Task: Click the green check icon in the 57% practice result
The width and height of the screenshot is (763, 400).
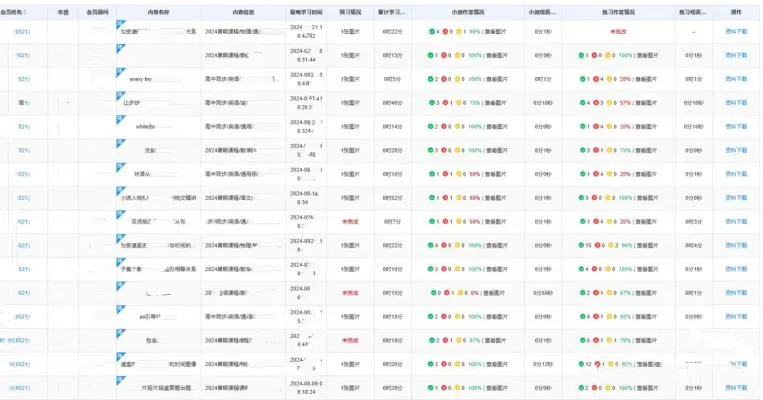Action: (582, 103)
